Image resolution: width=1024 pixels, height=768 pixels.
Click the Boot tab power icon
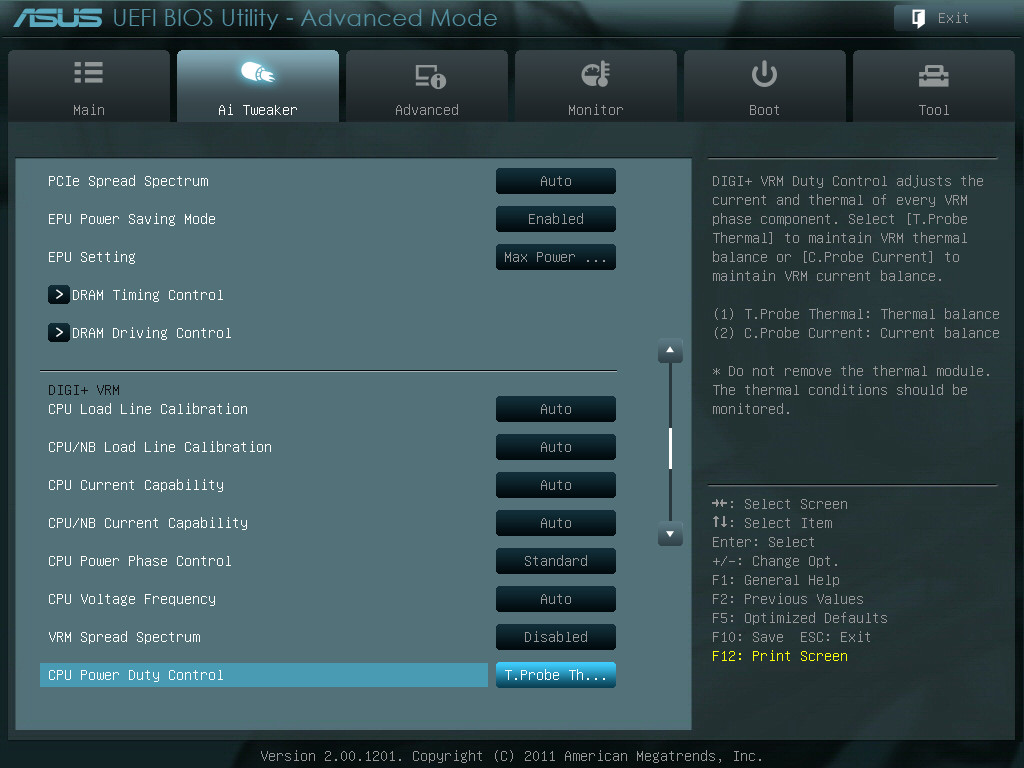(764, 74)
